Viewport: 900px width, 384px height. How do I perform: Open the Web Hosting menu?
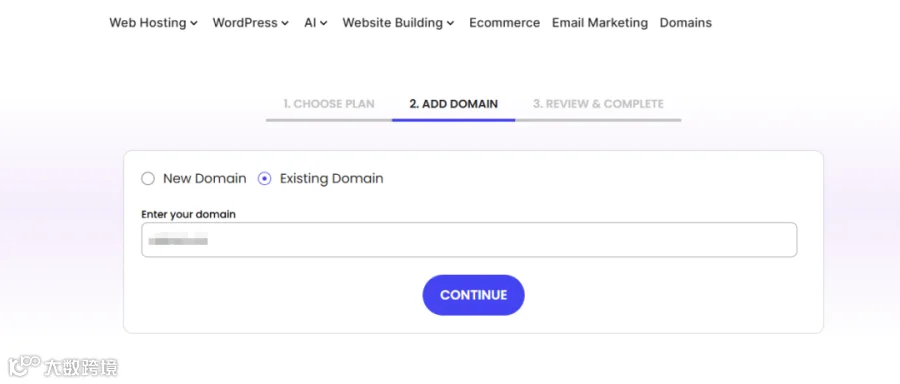click(153, 23)
